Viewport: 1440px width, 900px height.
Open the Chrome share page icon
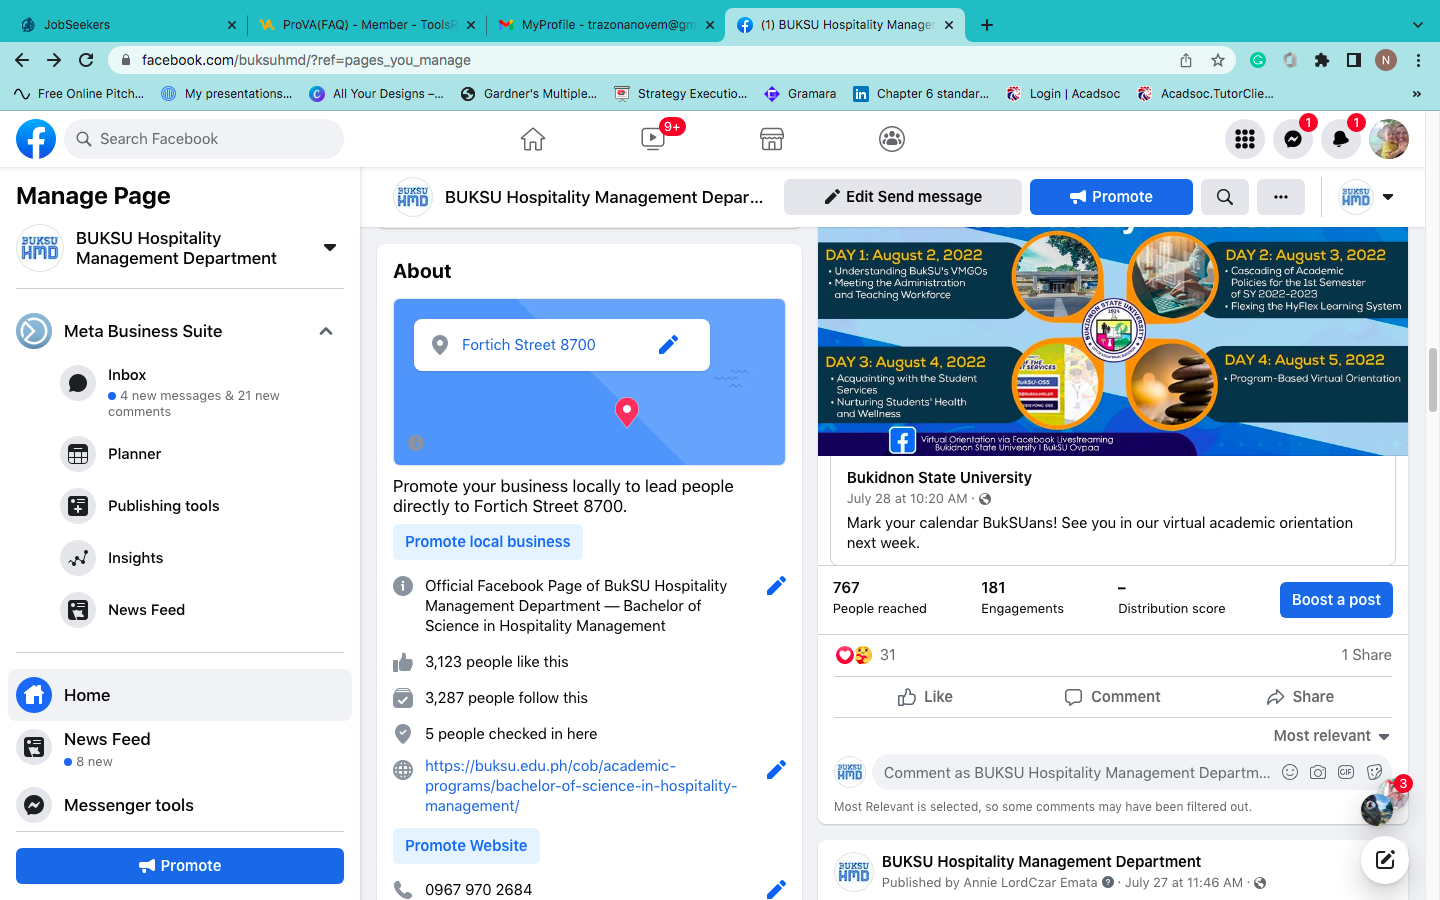[1186, 60]
